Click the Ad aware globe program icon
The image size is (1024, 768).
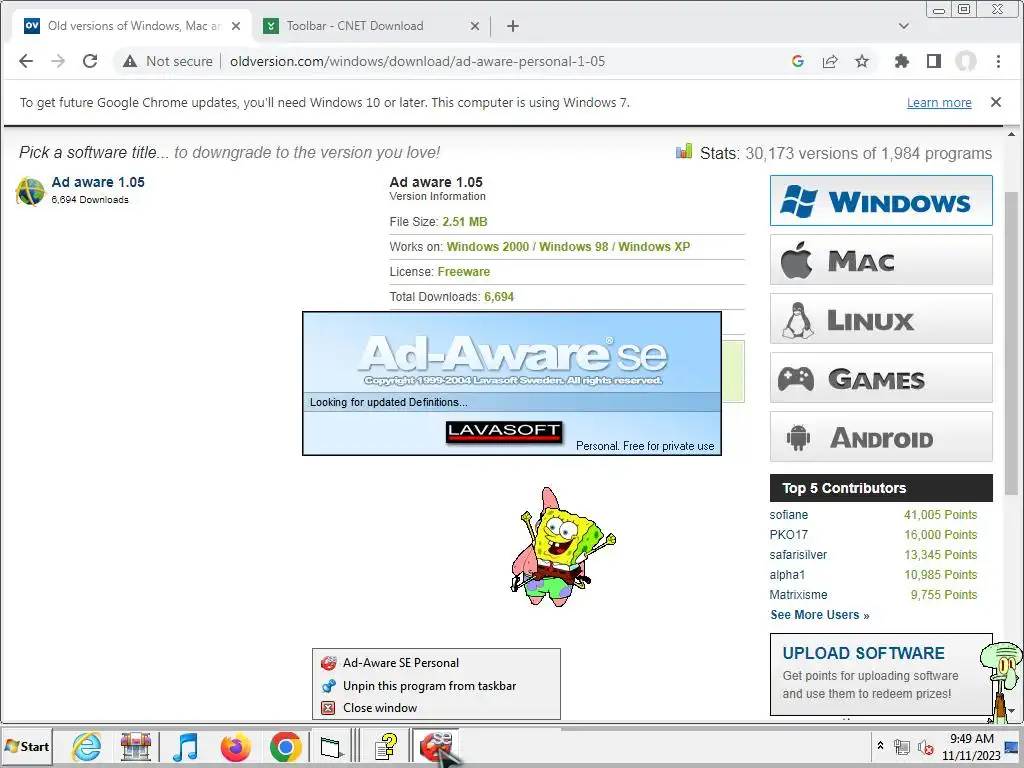pyautogui.click(x=30, y=191)
